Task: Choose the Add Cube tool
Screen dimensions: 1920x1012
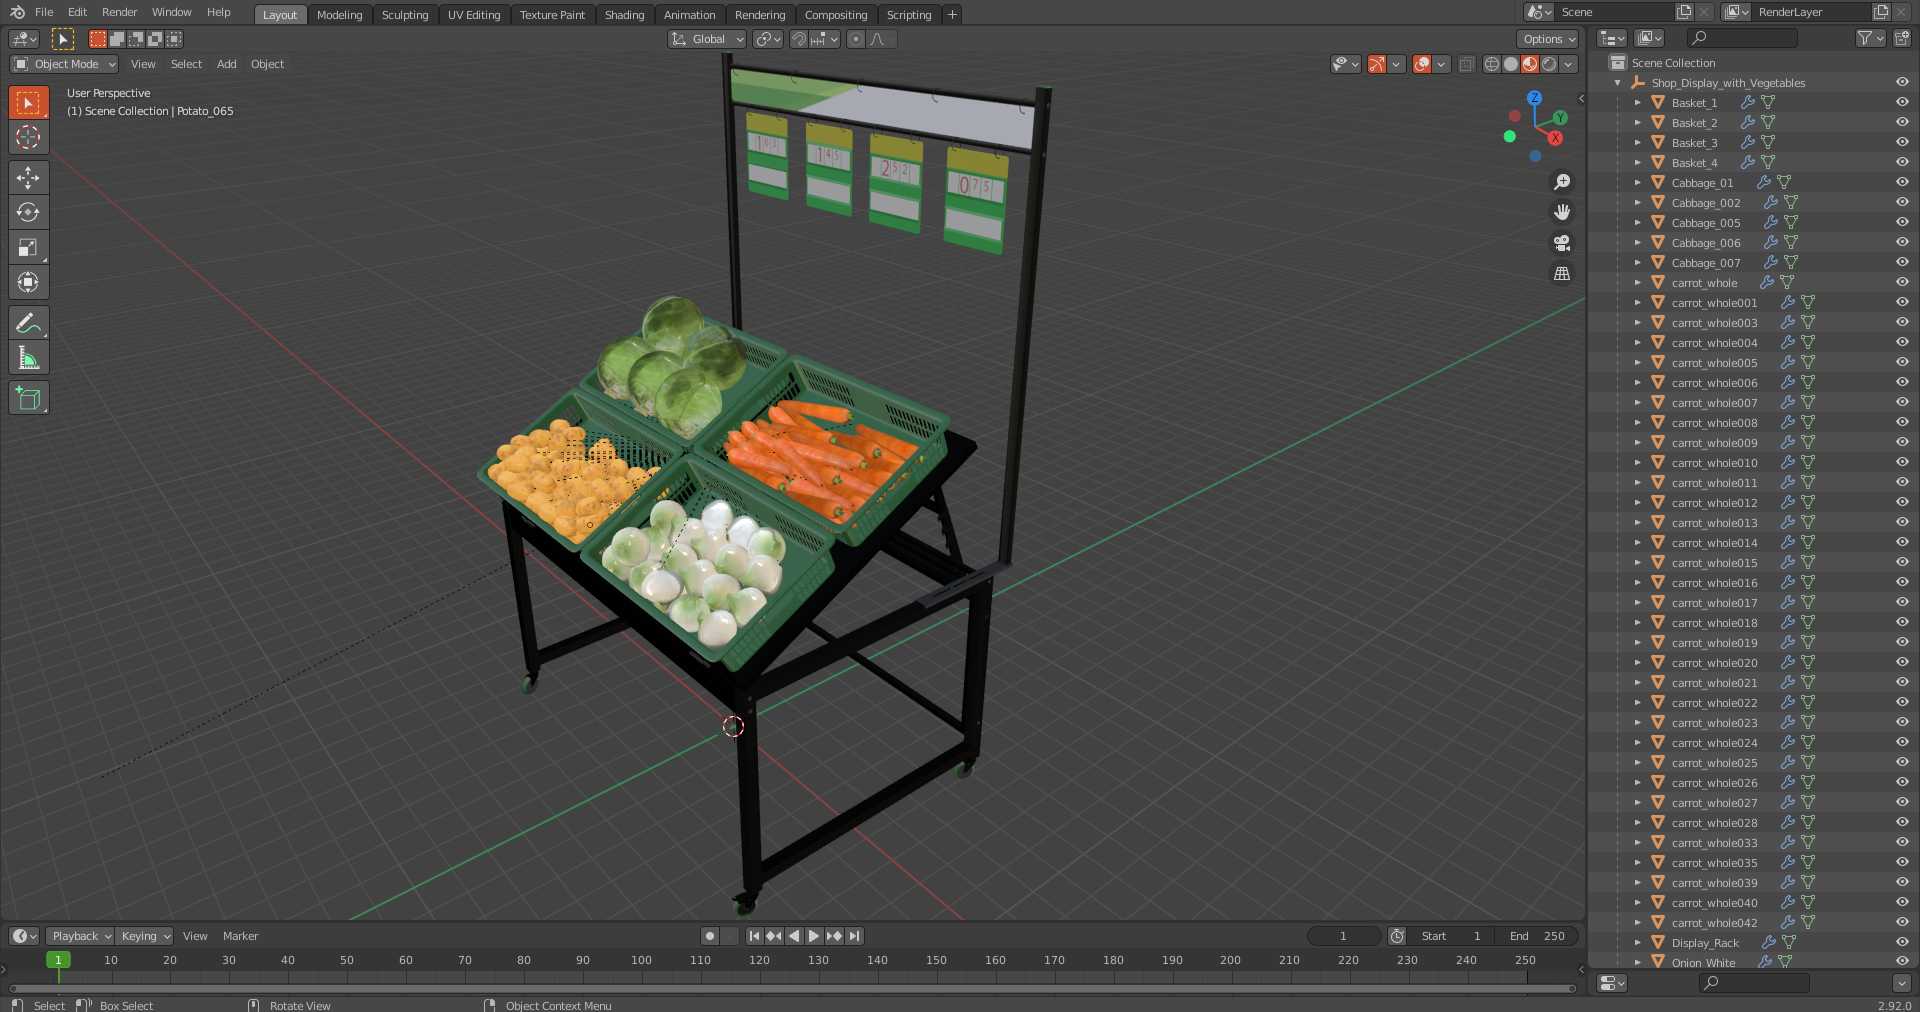Action: (x=28, y=398)
